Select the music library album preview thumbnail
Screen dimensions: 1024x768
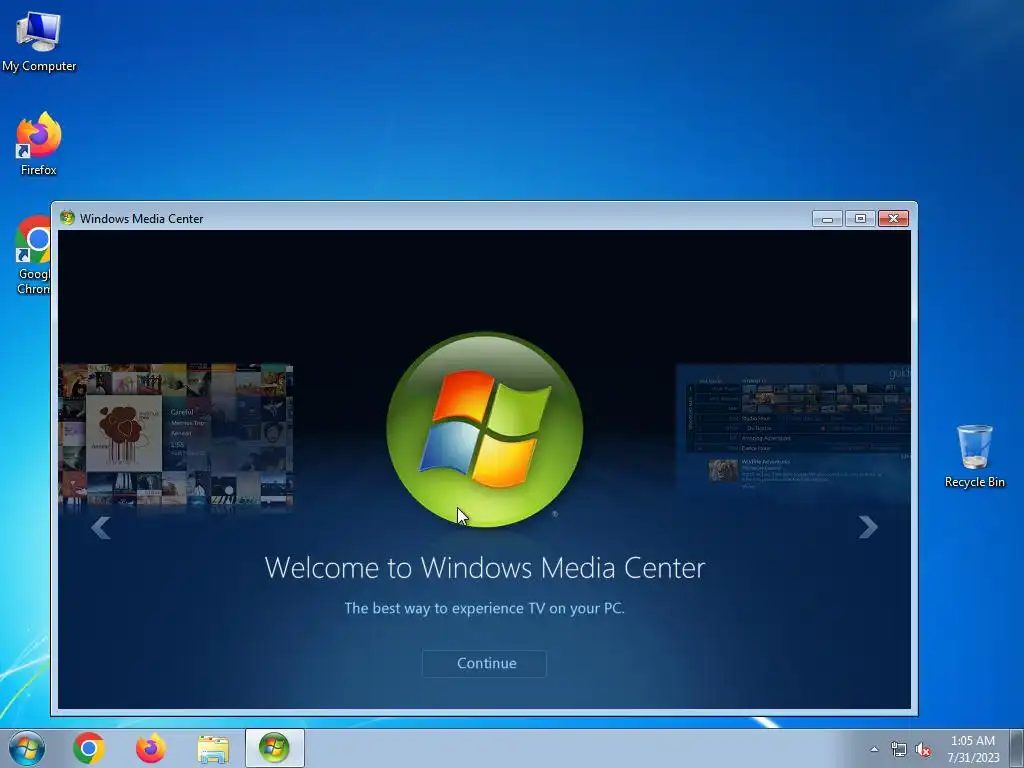click(x=176, y=435)
